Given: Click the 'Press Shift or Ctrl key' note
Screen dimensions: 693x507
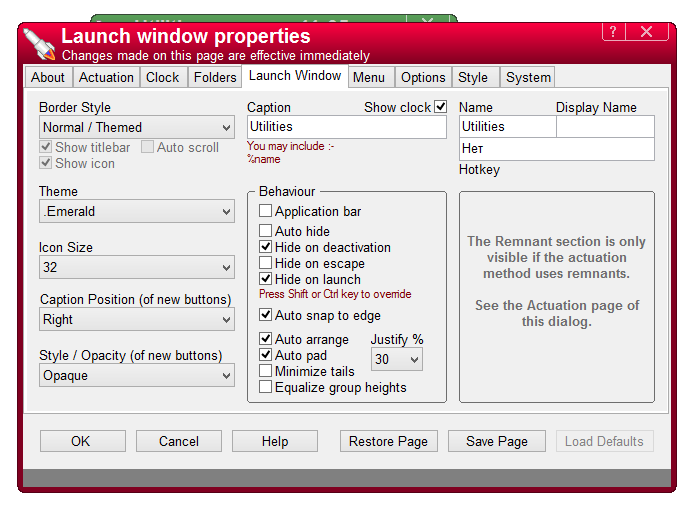Looking at the screenshot, I should coord(335,294).
